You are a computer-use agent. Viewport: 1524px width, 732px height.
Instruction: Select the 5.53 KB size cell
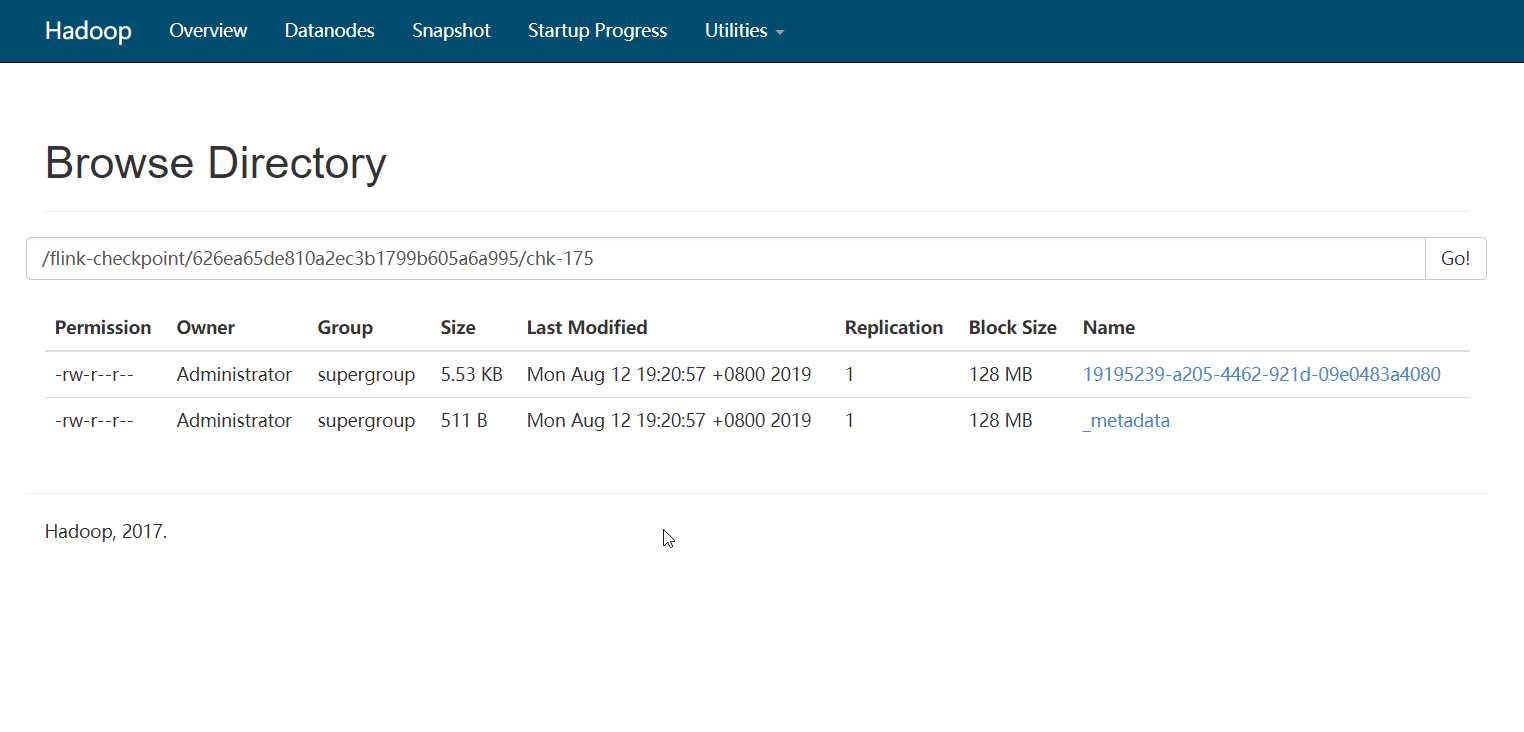coord(471,375)
